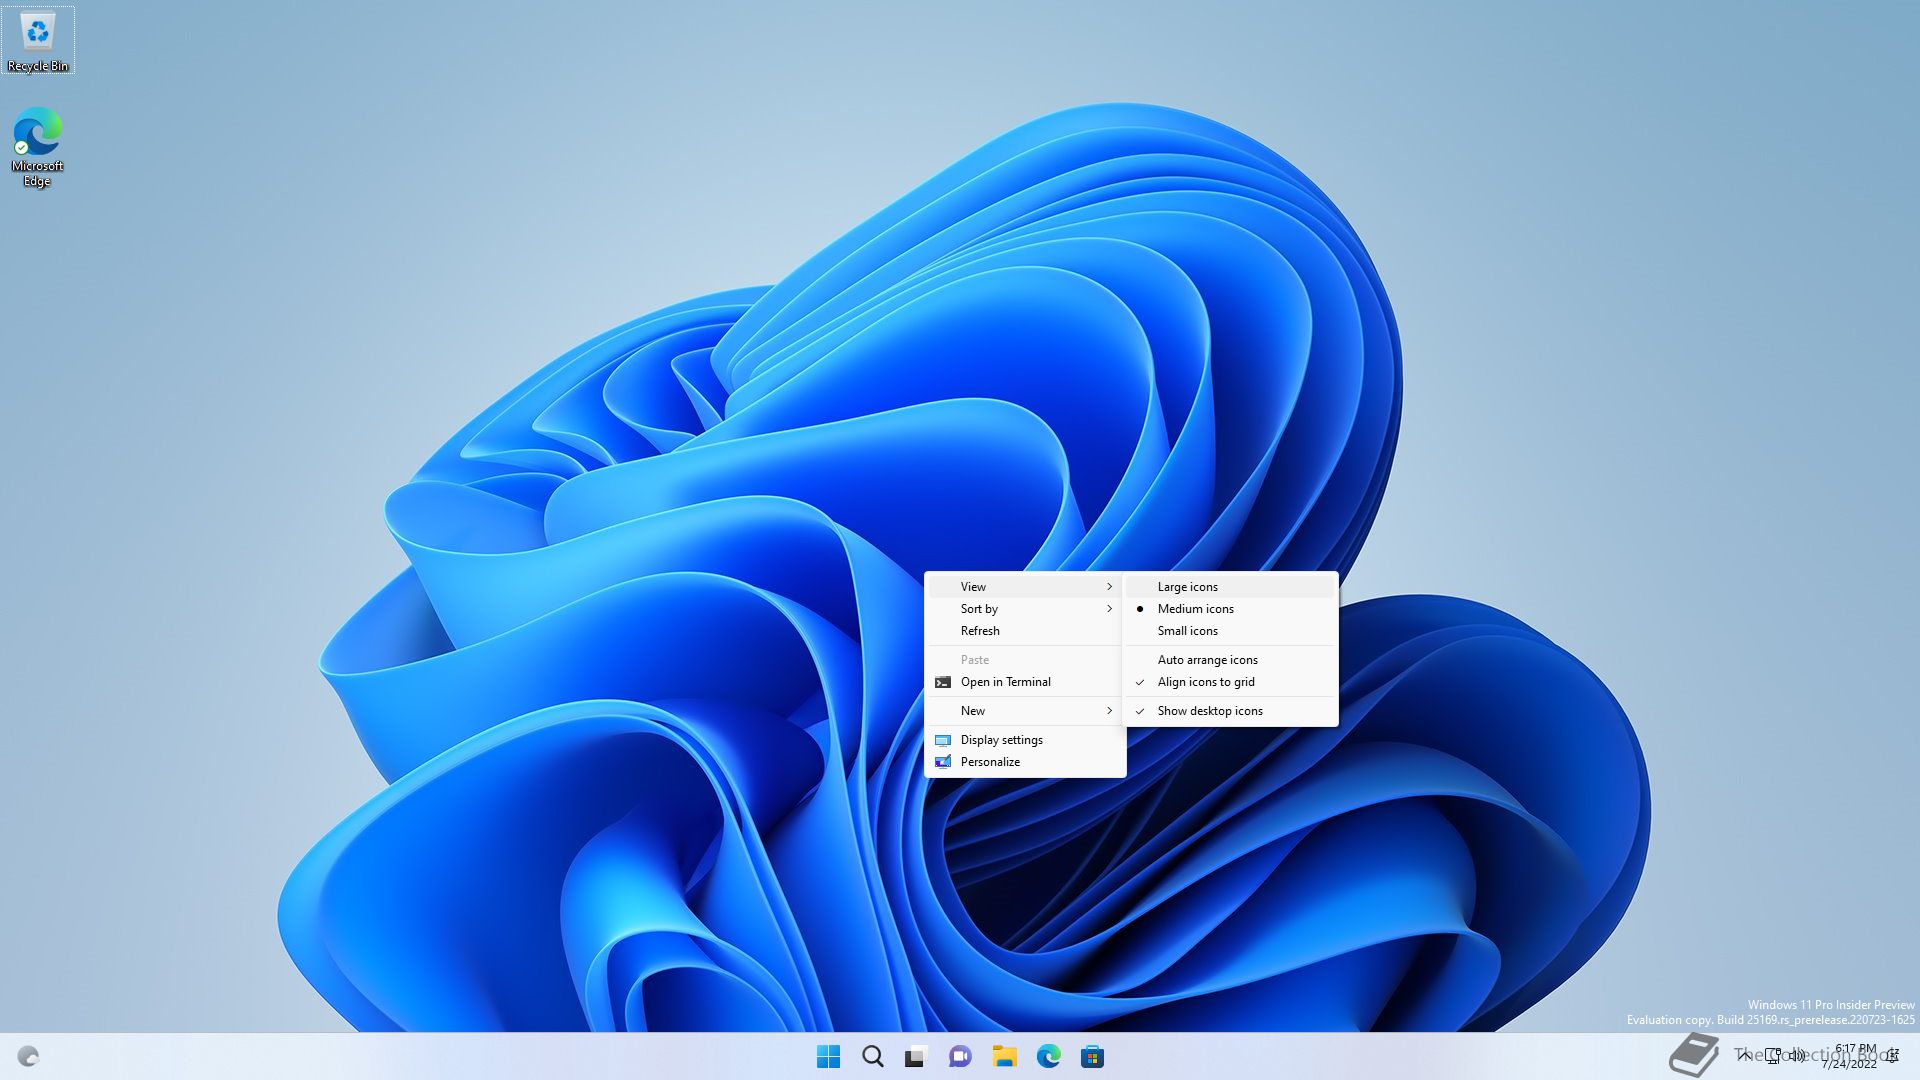
Task: Choose Refresh from the context menu
Action: coord(980,631)
